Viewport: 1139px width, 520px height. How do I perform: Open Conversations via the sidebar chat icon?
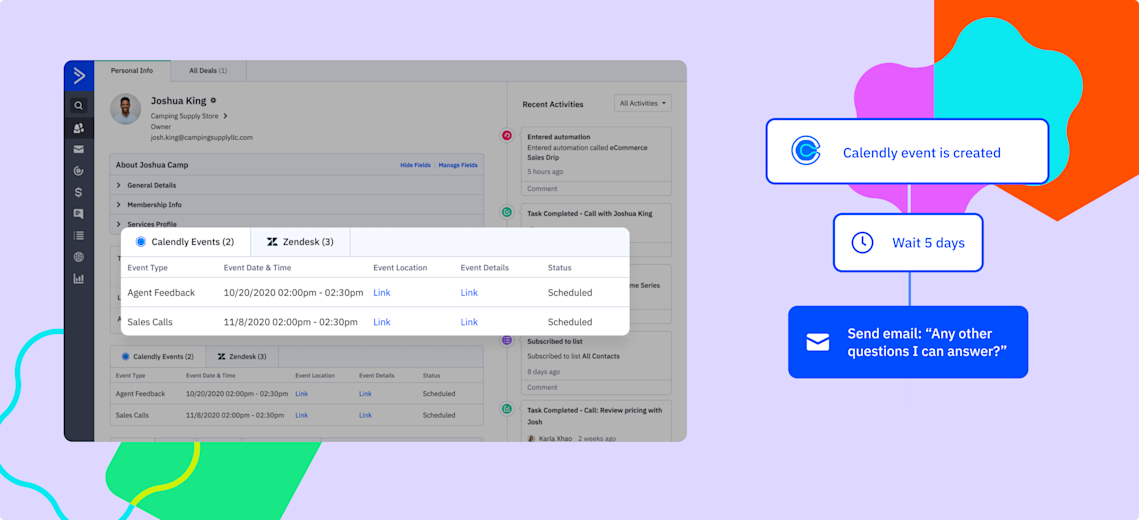(x=78, y=214)
